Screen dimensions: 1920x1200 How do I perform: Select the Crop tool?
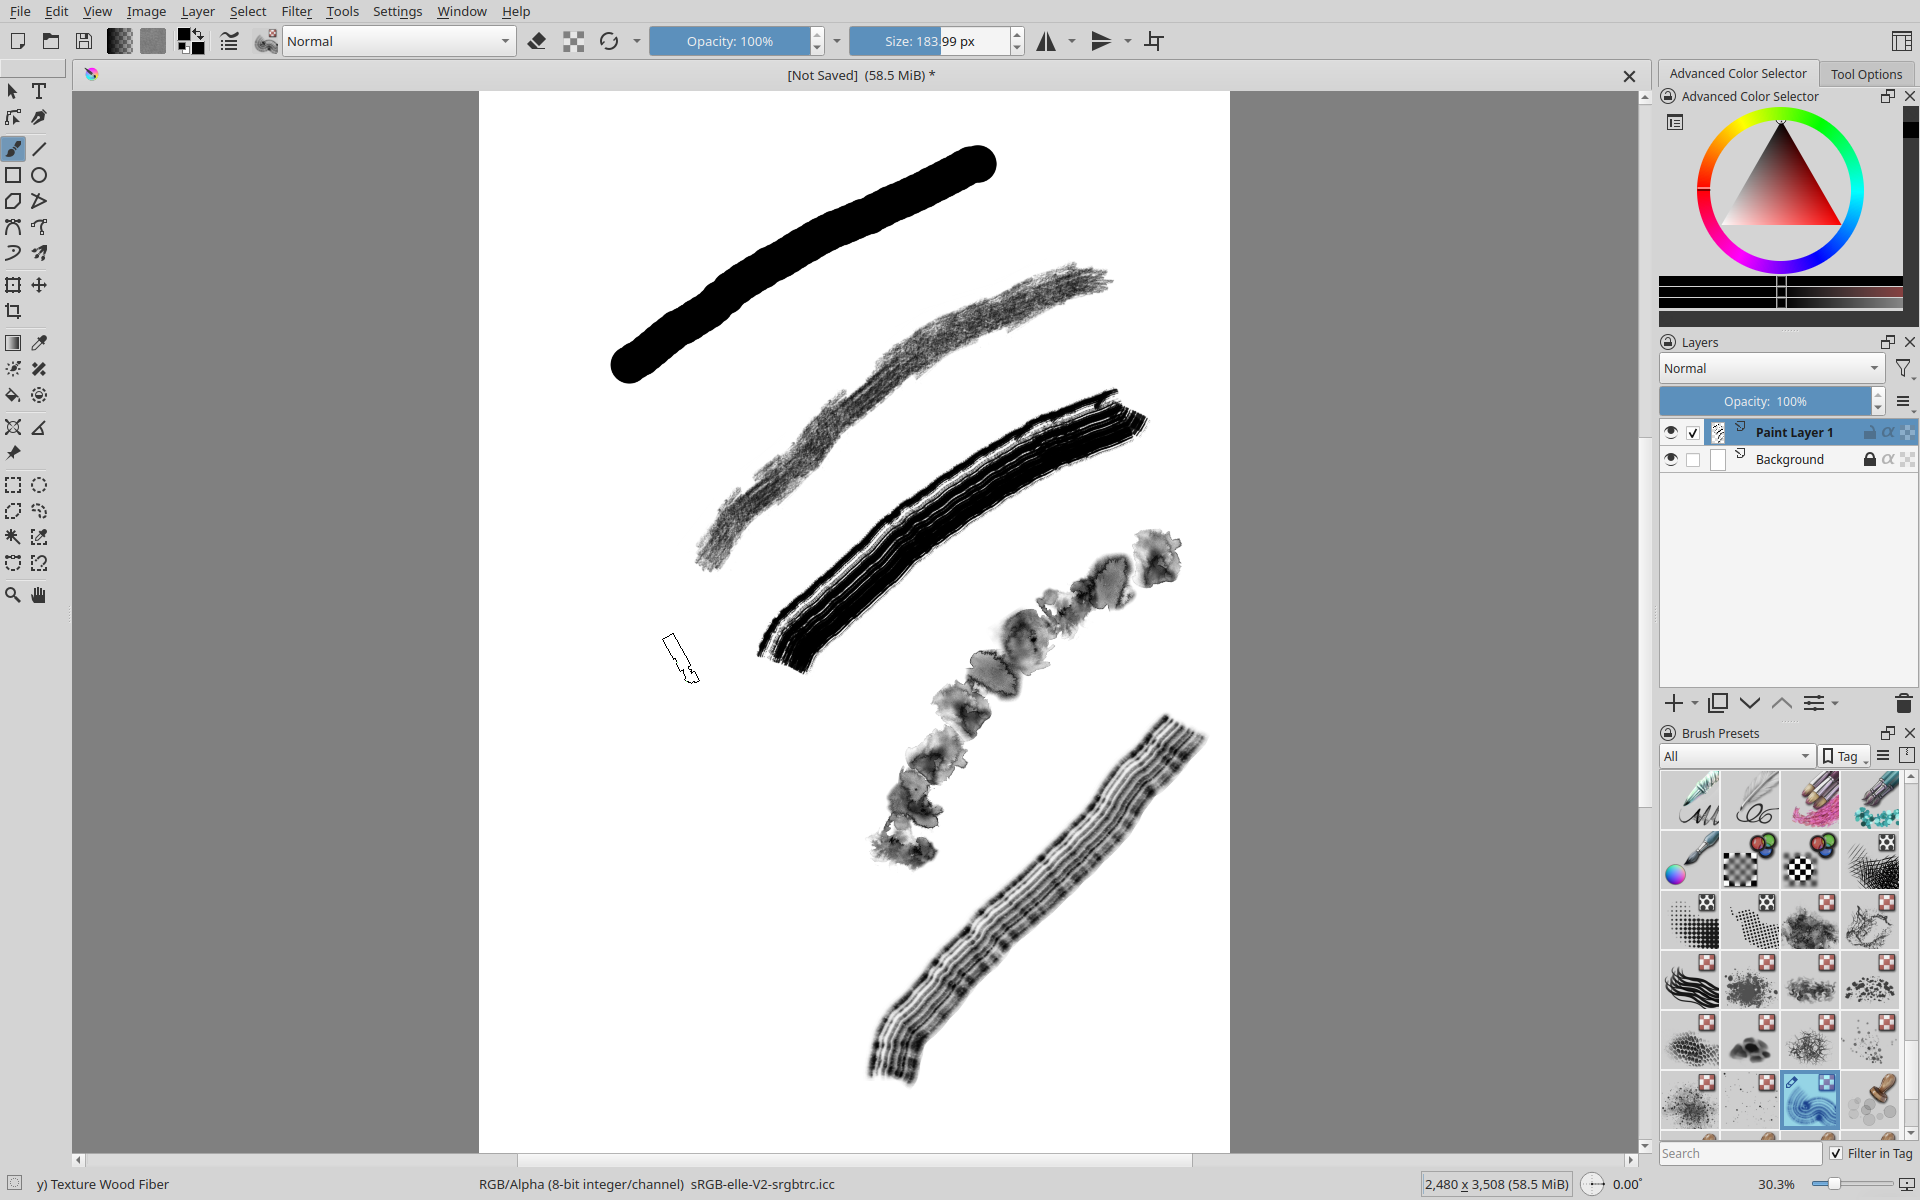click(13, 312)
